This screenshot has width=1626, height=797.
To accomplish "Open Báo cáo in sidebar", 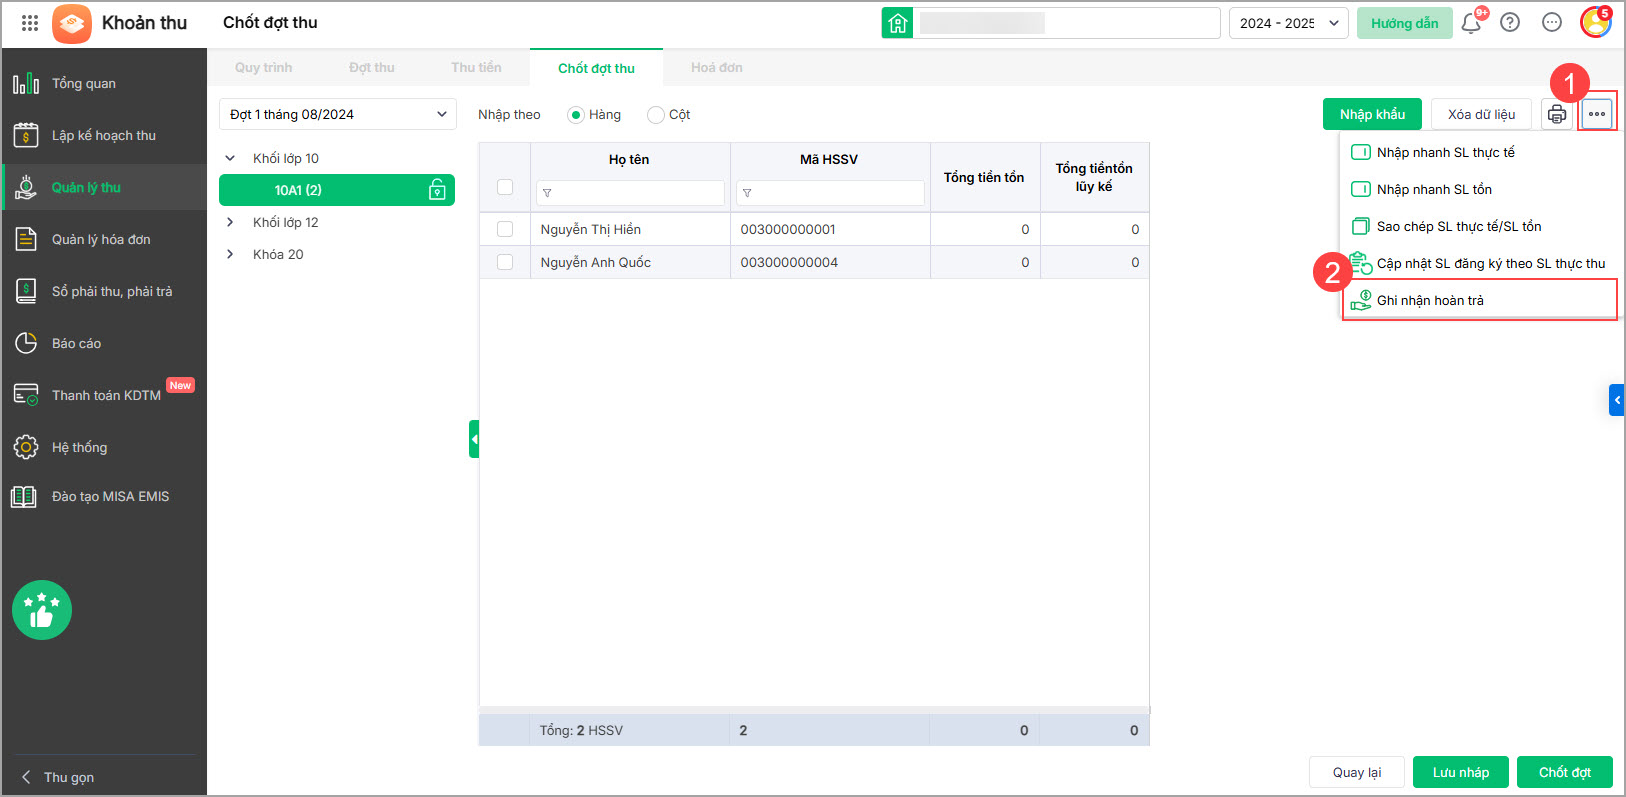I will (x=104, y=343).
